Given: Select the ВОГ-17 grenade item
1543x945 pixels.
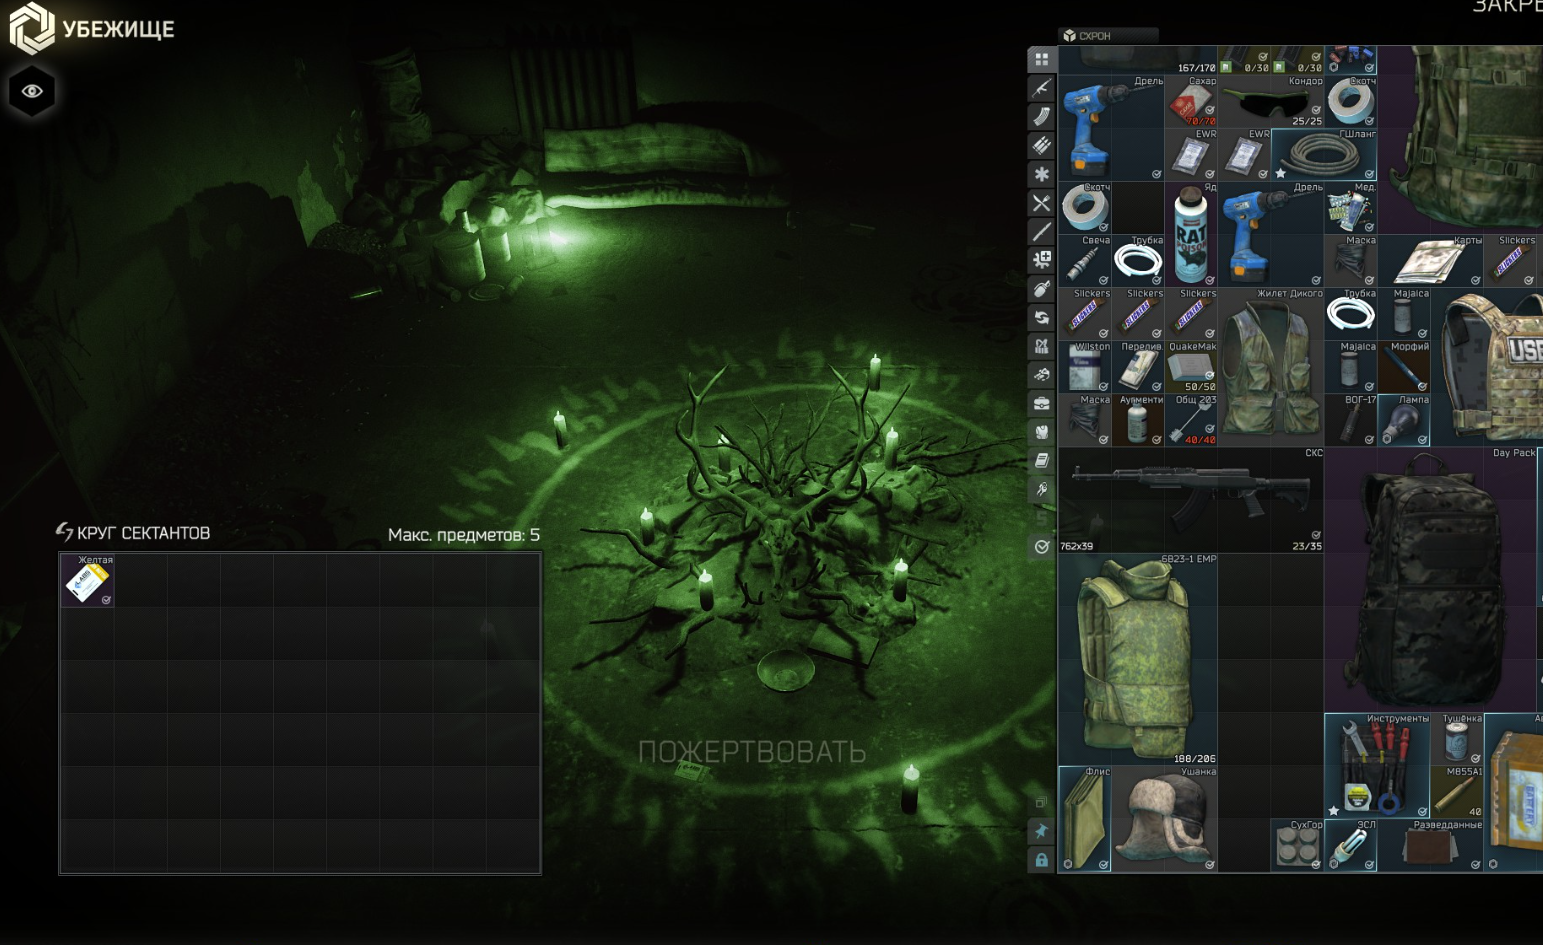Looking at the screenshot, I should click(1350, 419).
